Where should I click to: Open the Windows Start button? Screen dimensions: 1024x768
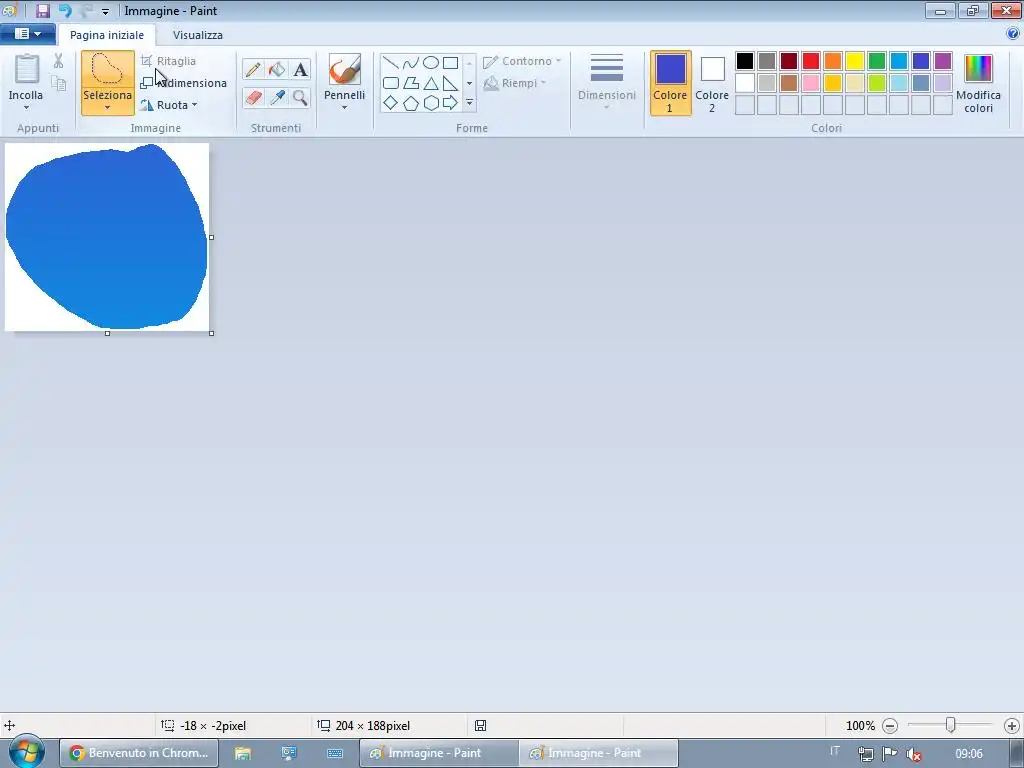[26, 752]
